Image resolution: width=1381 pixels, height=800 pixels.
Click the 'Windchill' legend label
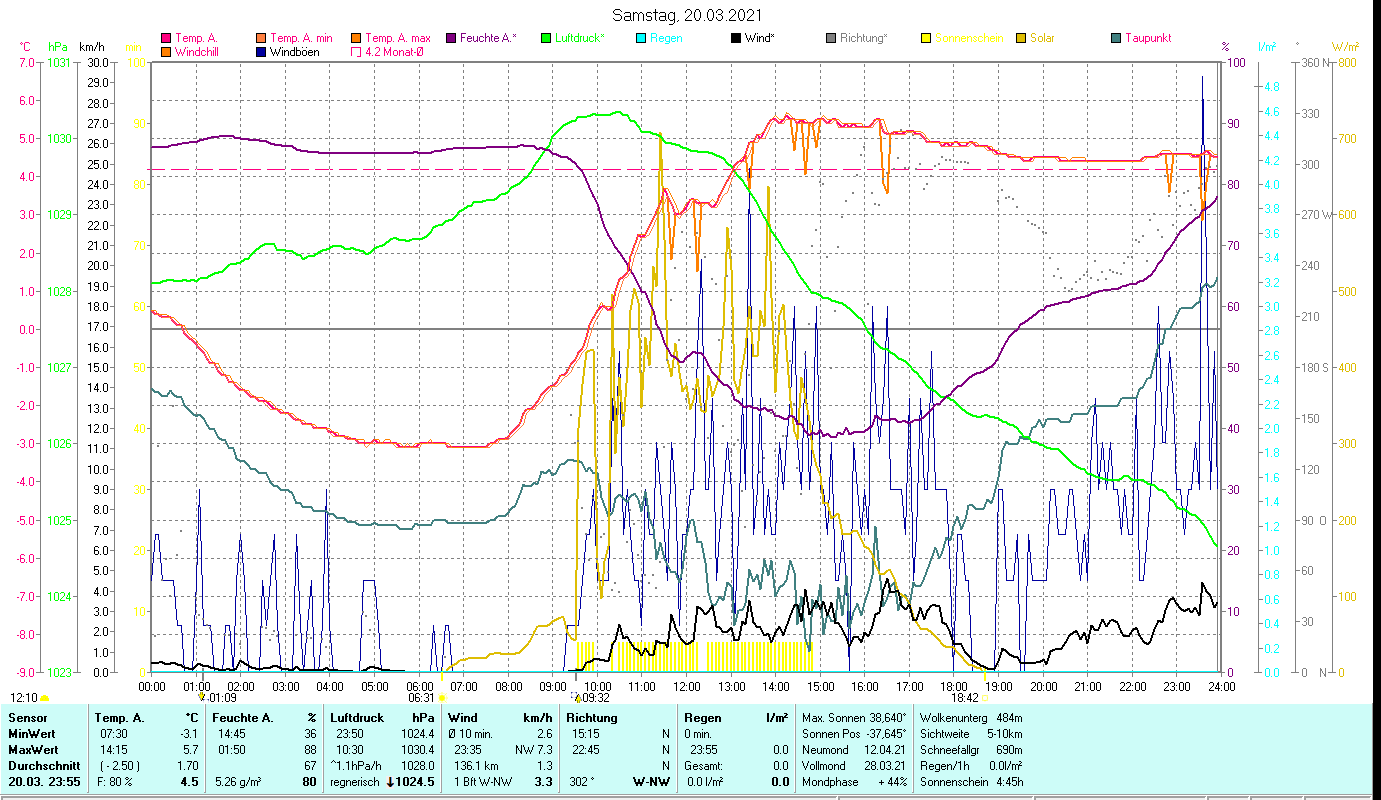pos(197,52)
